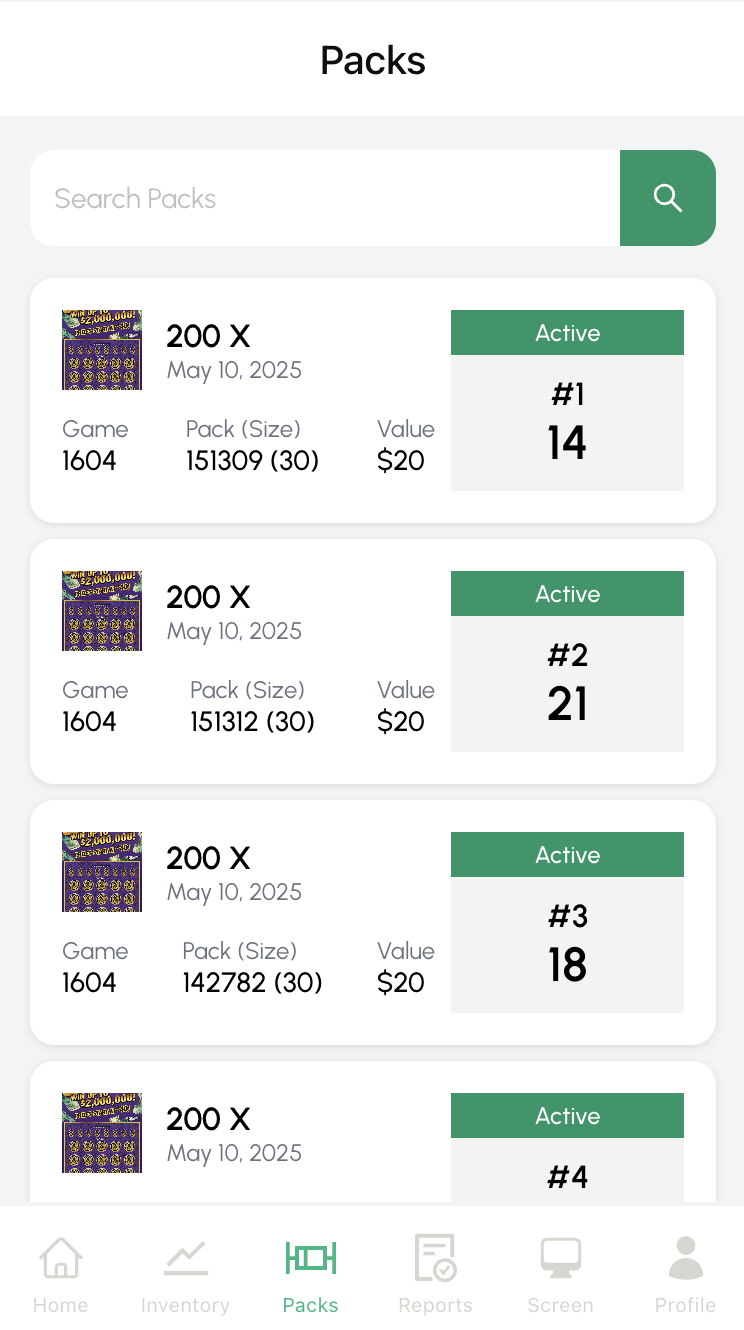The height and width of the screenshot is (1330, 744).
Task: Tap ticket thumbnail of pack 151312
Action: point(102,610)
